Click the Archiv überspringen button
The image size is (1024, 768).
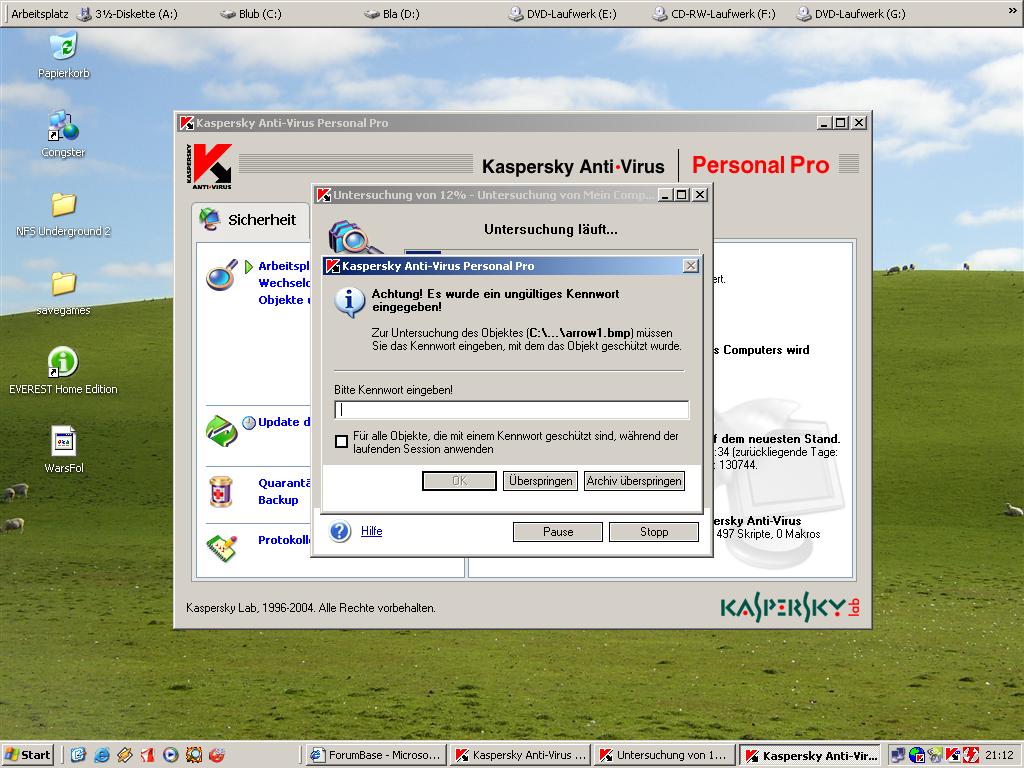[x=634, y=481]
